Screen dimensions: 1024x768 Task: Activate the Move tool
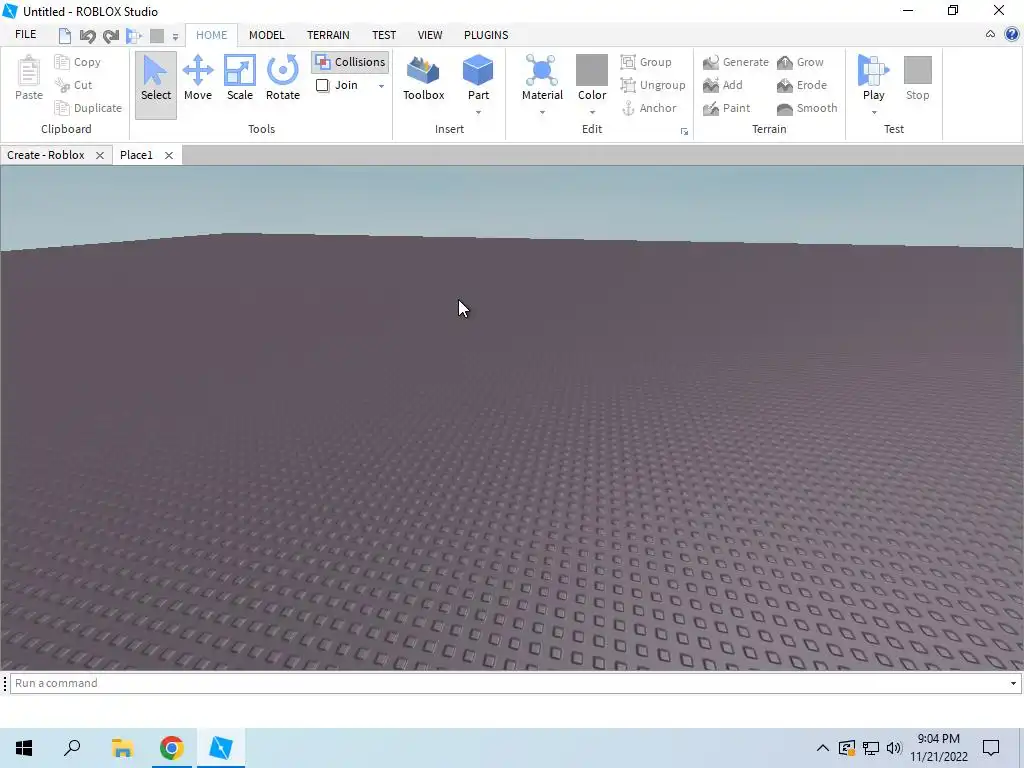tap(198, 80)
